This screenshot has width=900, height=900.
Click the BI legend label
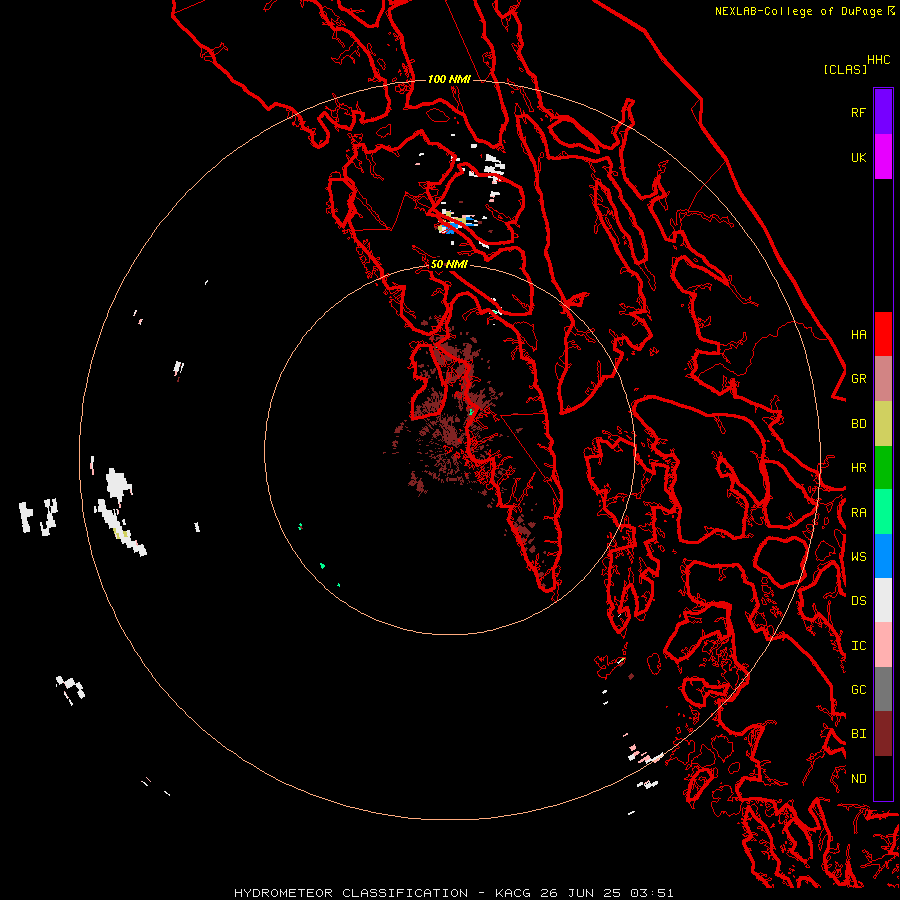coord(858,734)
